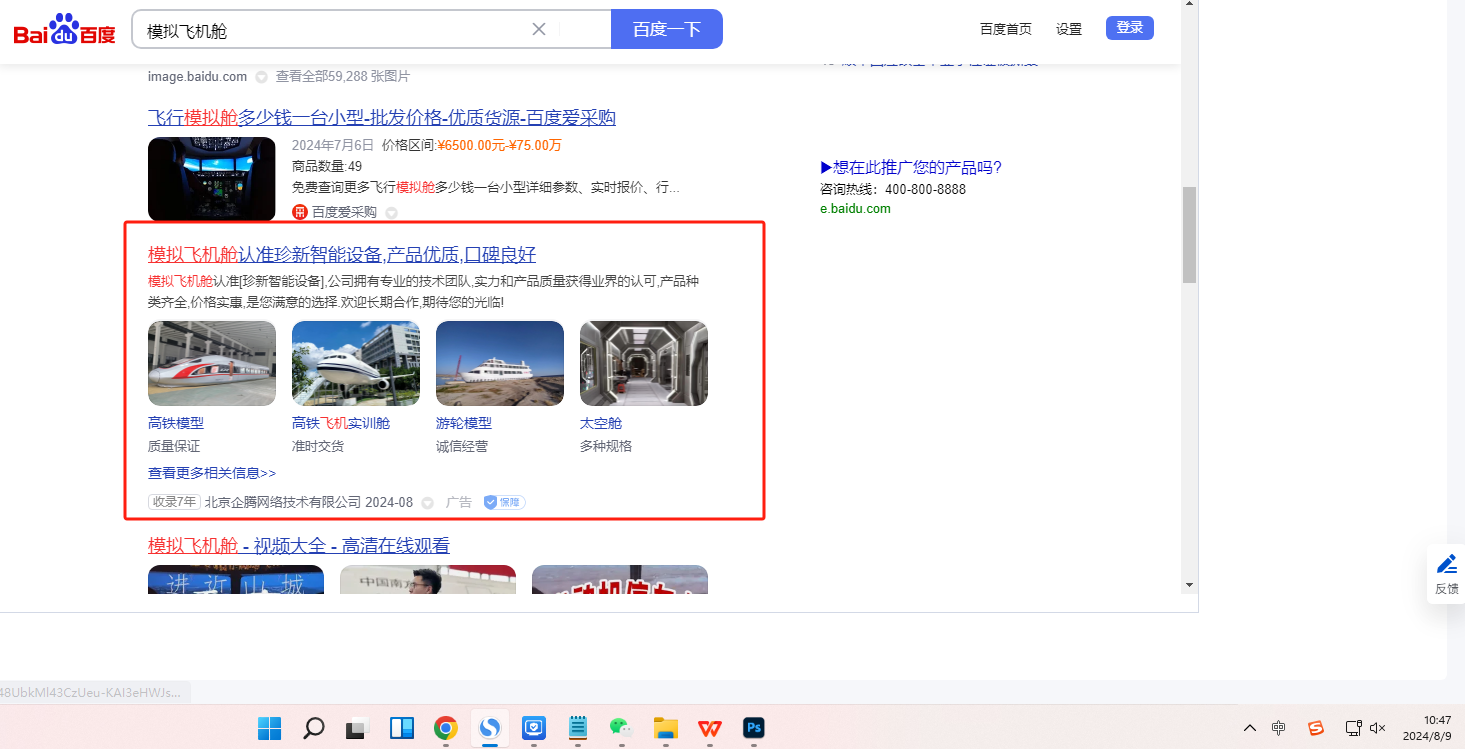The height and width of the screenshot is (749, 1465).
Task: Open Photoshop from the taskbar
Action: pos(753,728)
